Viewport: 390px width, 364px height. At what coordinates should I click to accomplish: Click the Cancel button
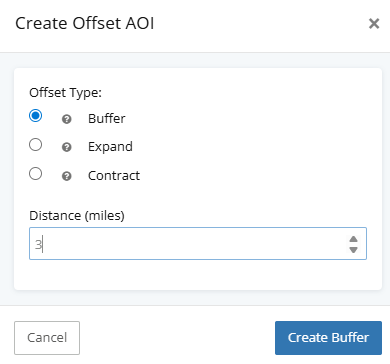47,338
